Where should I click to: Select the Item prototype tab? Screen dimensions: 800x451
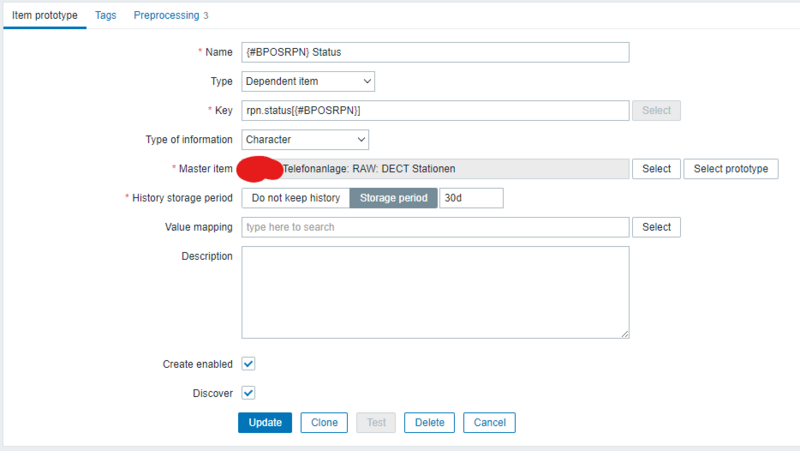(44, 16)
